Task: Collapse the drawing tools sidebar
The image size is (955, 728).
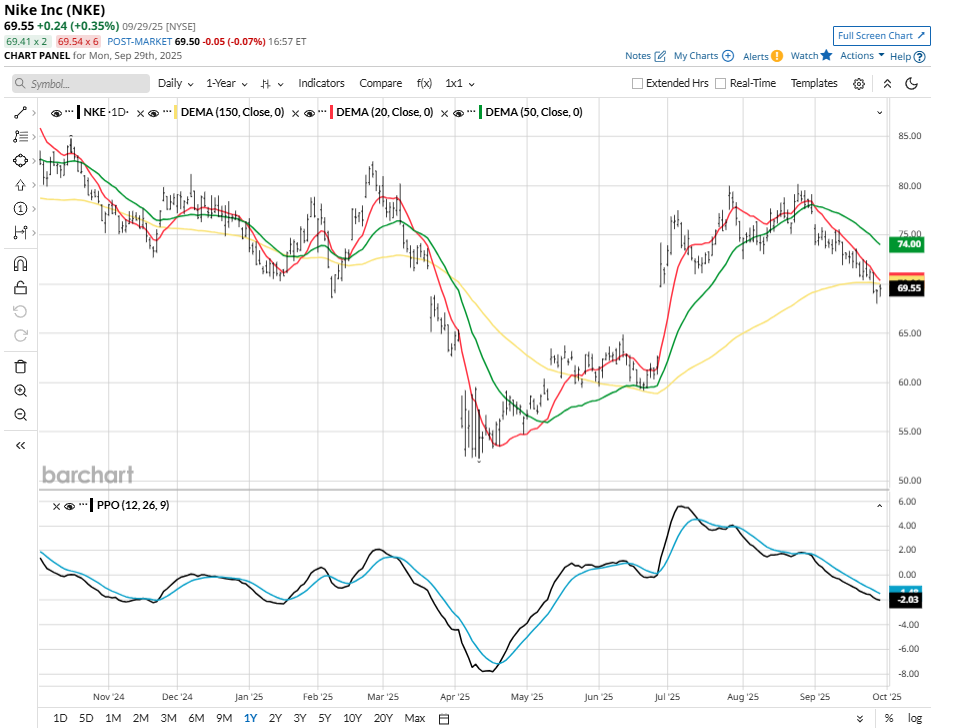Action: point(20,445)
